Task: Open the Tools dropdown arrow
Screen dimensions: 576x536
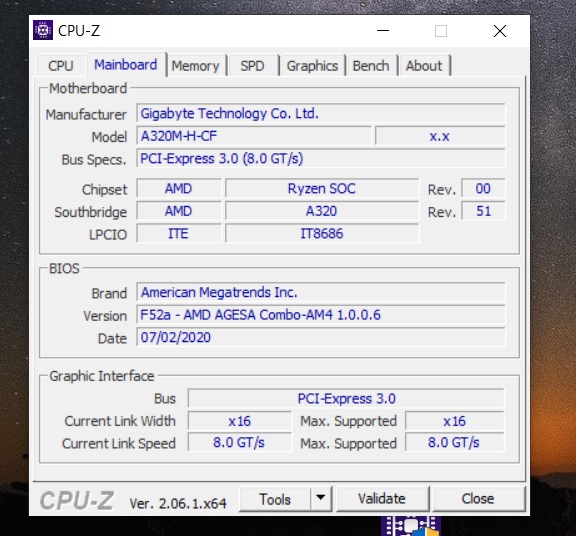Action: [321, 498]
